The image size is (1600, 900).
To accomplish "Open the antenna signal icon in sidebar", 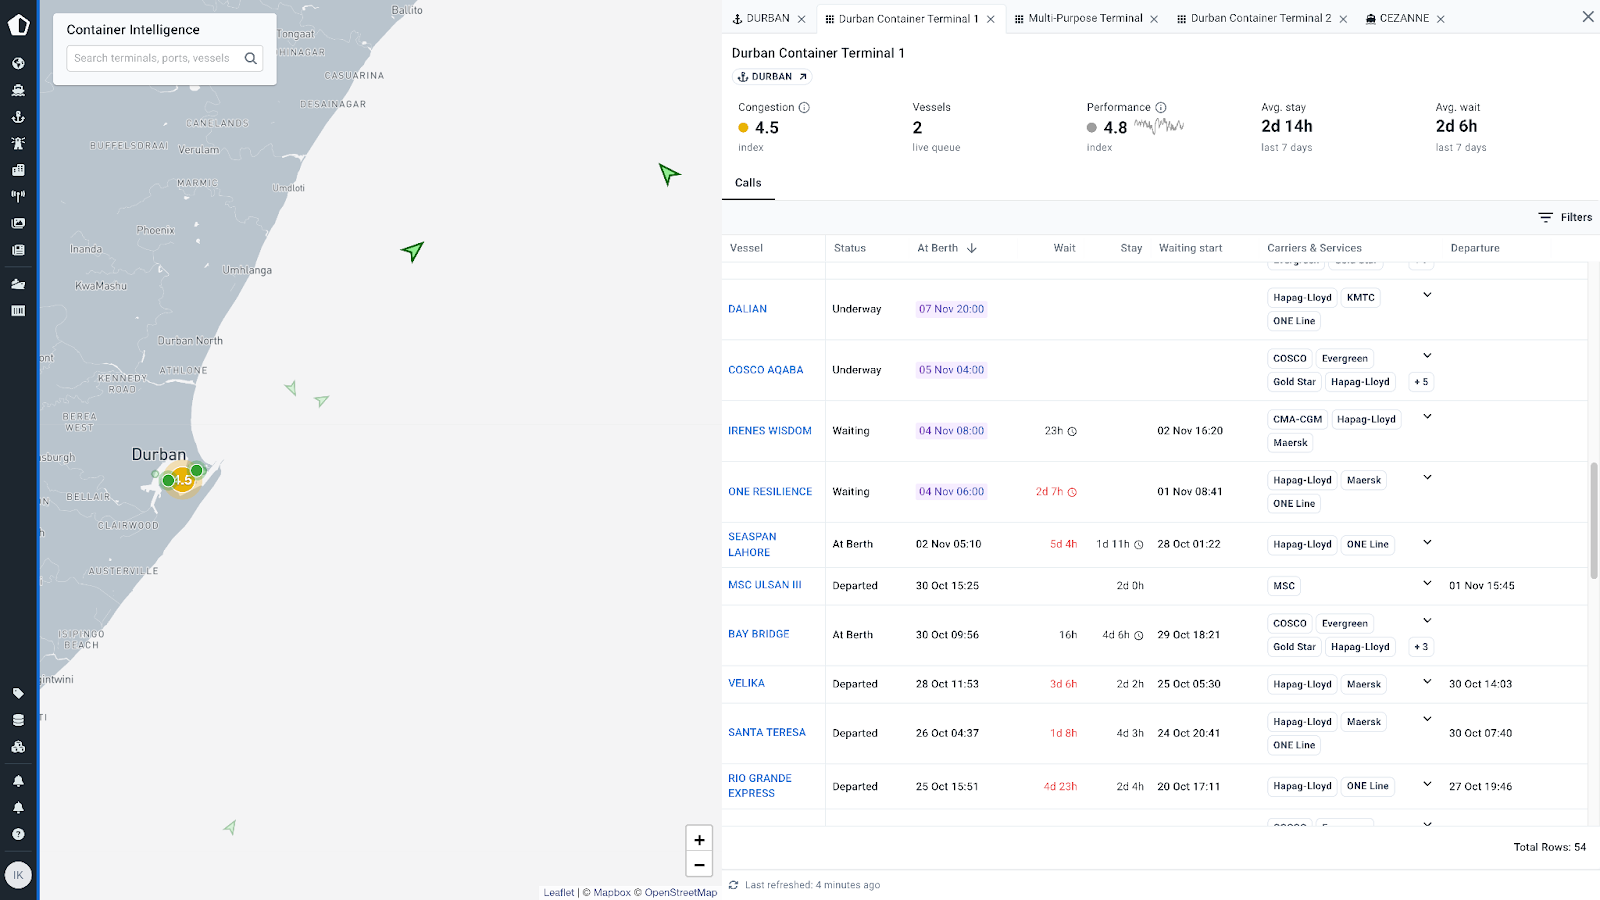I will coord(18,197).
